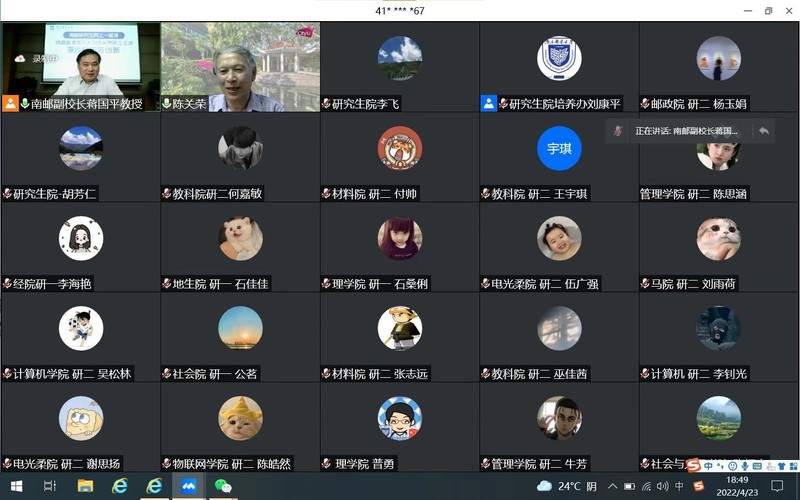This screenshot has width=800, height=500.
Task: Click the orange host icon beside 南邮副校长蒋国平教授
Action: (11, 104)
